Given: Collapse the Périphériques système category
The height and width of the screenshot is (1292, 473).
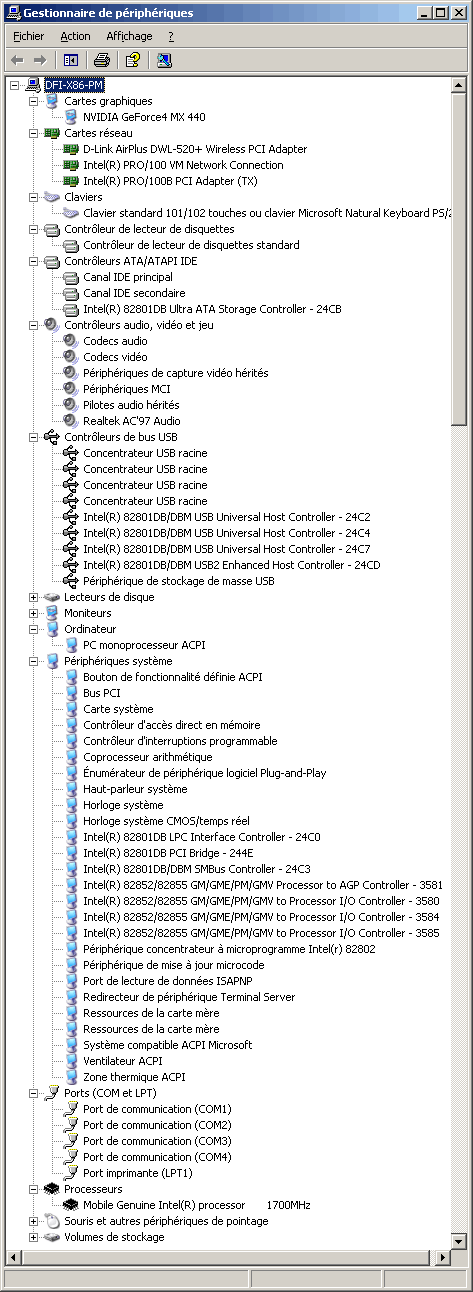Looking at the screenshot, I should (x=34, y=661).
